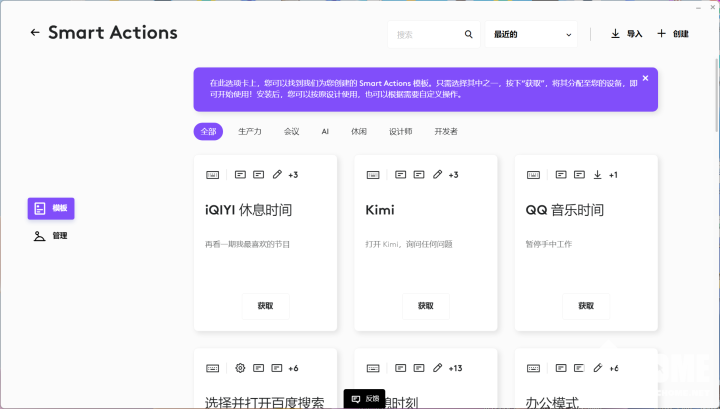Viewport: 720px width, 409px height.
Task: Click the download icon on QQ 音乐时间 card
Action: click(x=597, y=174)
